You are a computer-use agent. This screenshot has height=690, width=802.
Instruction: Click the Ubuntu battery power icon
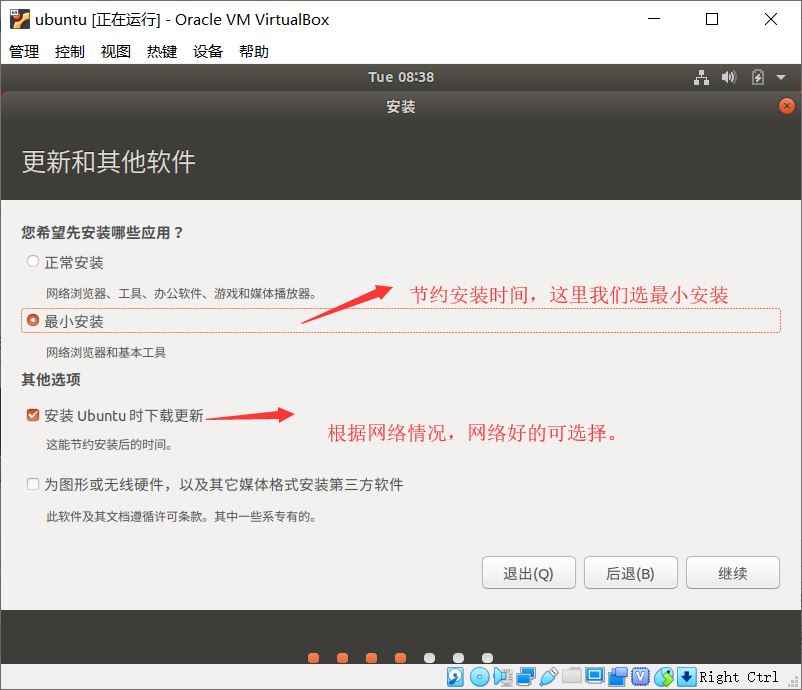[x=758, y=77]
